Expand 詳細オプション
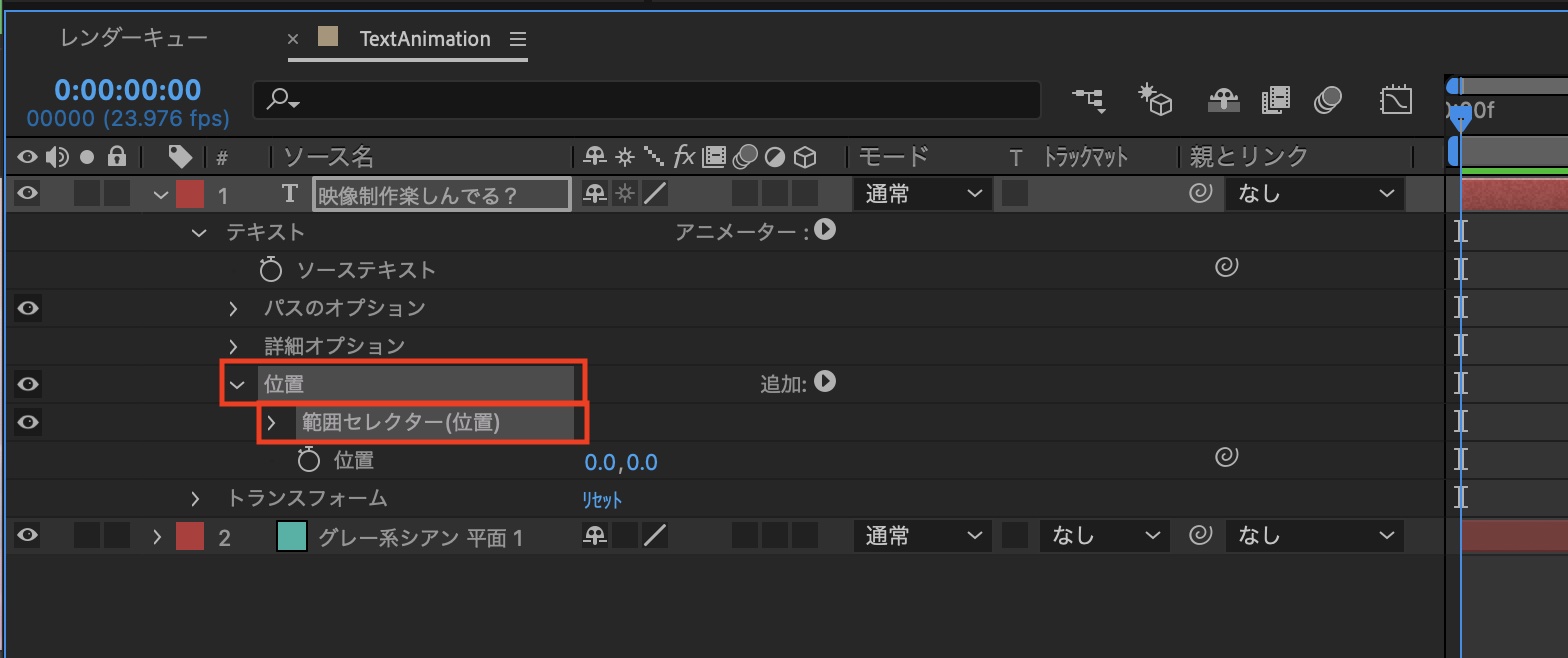 coord(233,346)
